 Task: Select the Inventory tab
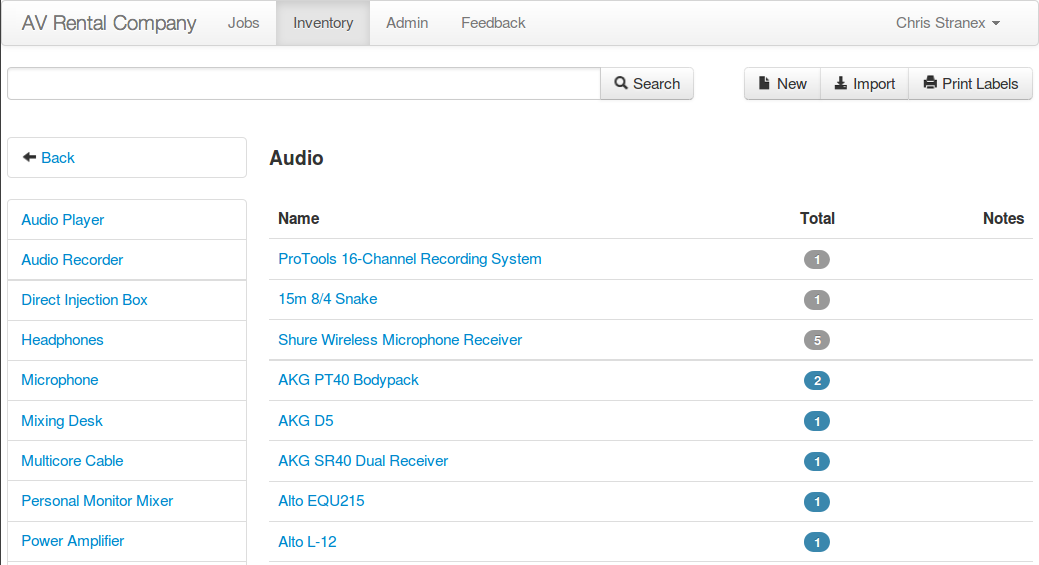[x=323, y=23]
